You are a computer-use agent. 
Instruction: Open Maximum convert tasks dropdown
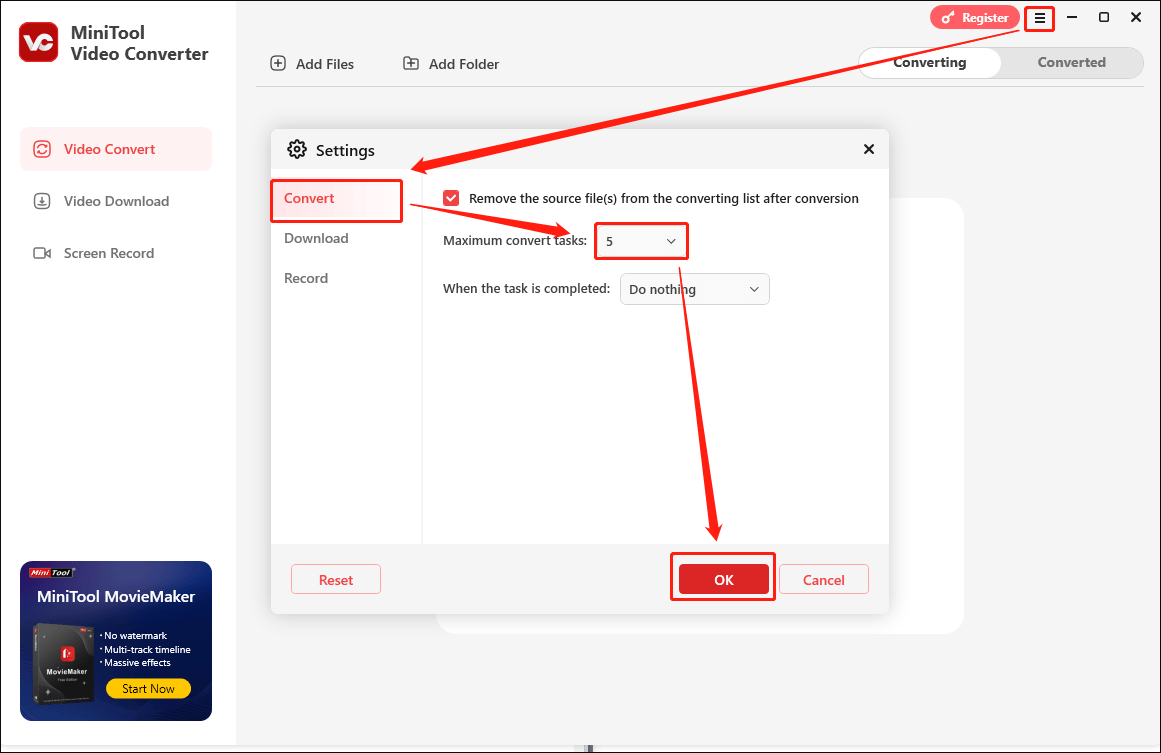pyautogui.click(x=641, y=241)
